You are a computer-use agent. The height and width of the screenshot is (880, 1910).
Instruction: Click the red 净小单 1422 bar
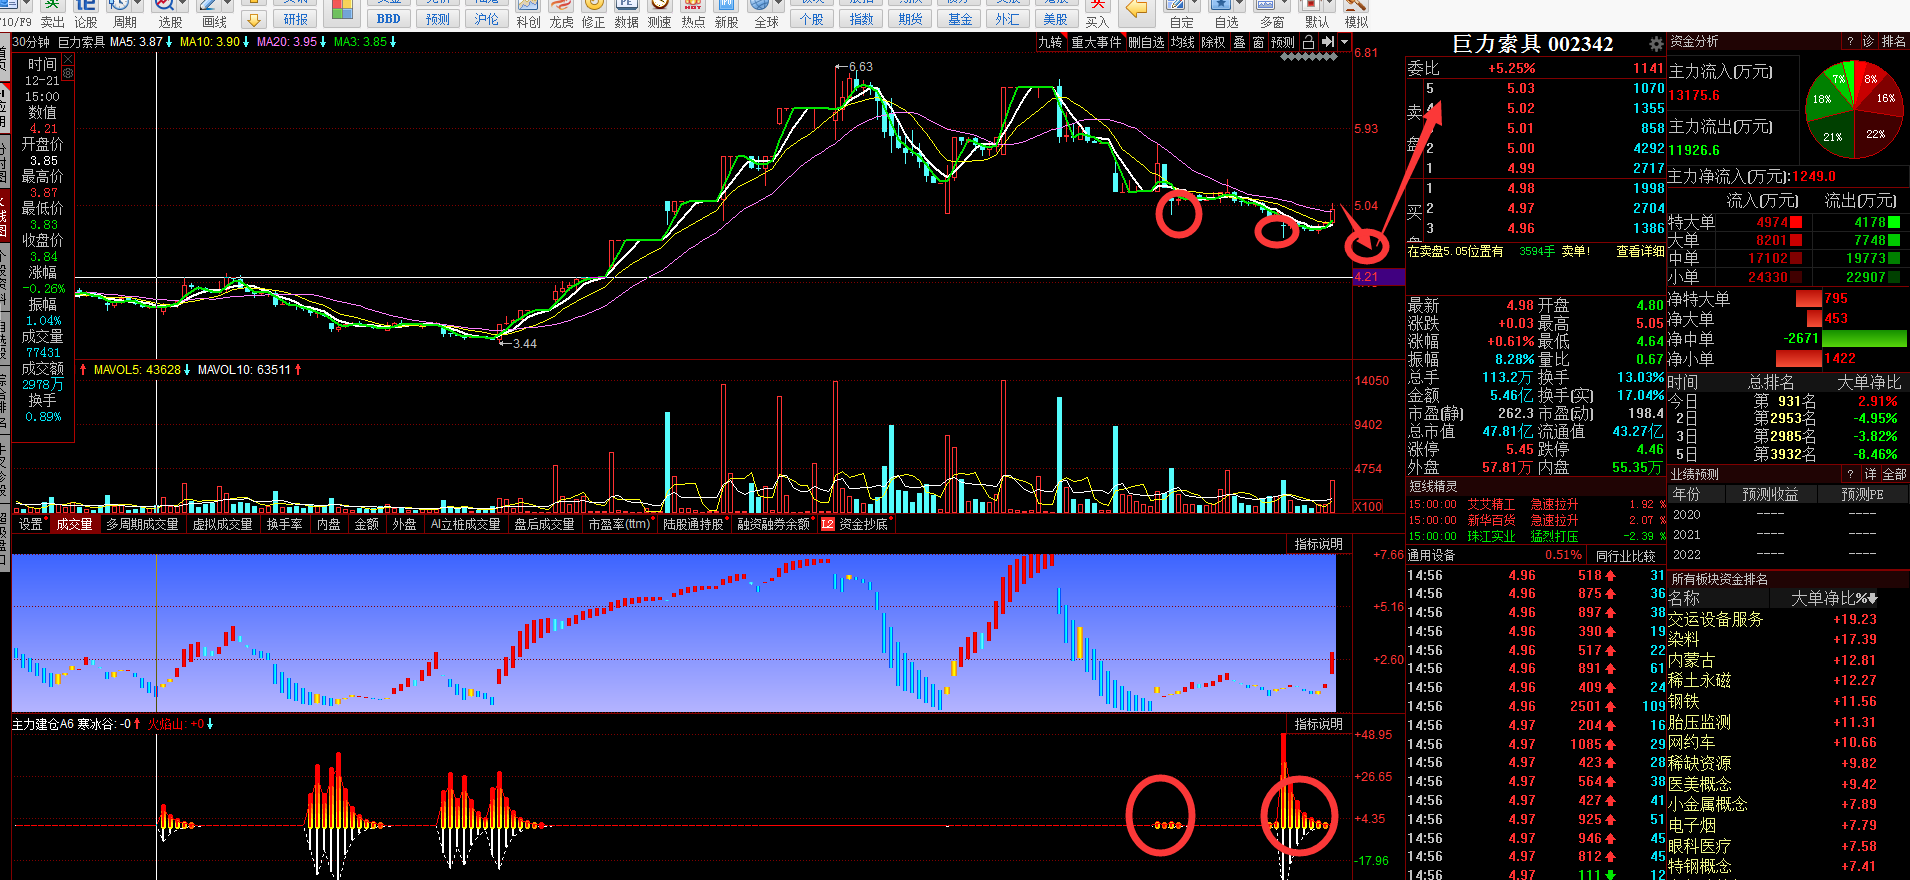(x=1799, y=359)
